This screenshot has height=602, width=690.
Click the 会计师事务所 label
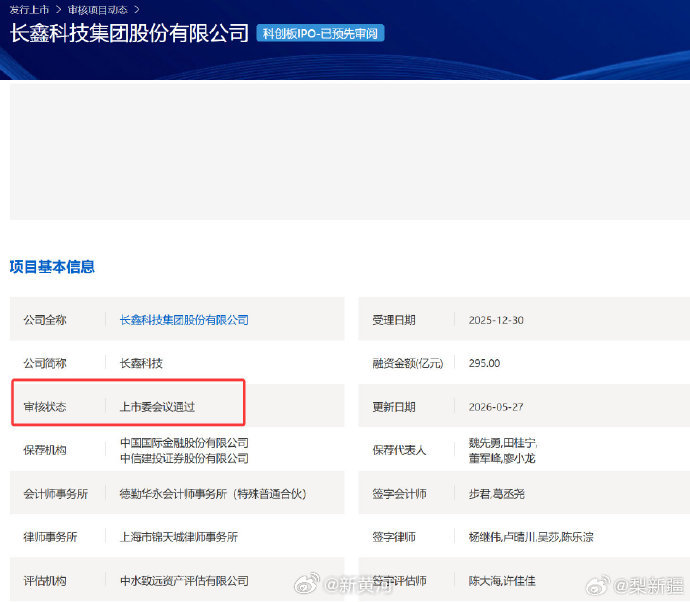(x=55, y=494)
